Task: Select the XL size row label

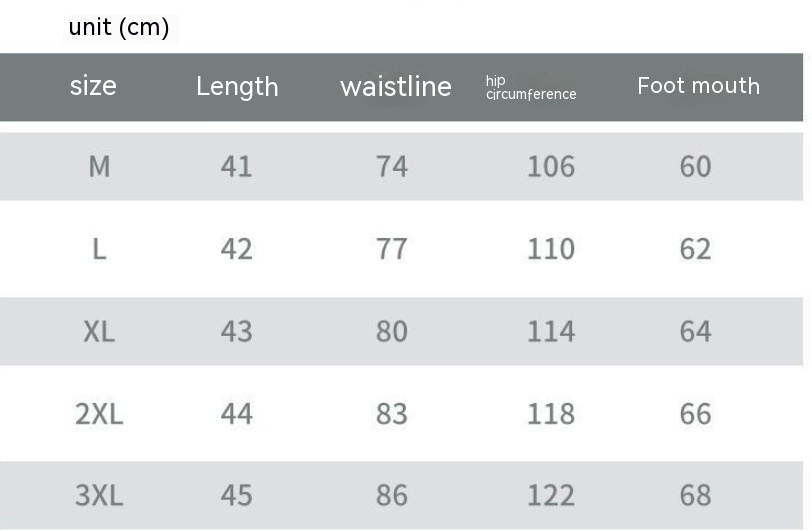Action: click(99, 331)
